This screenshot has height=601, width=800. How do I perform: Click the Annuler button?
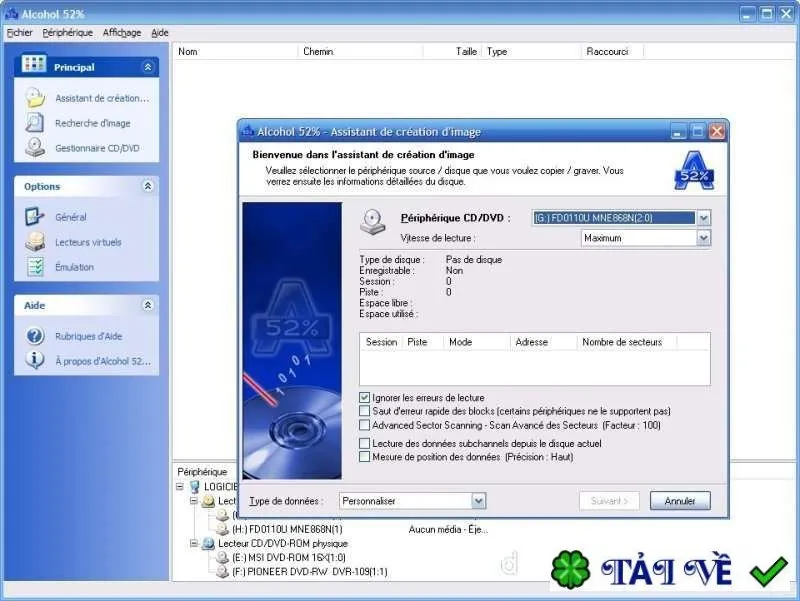click(680, 501)
